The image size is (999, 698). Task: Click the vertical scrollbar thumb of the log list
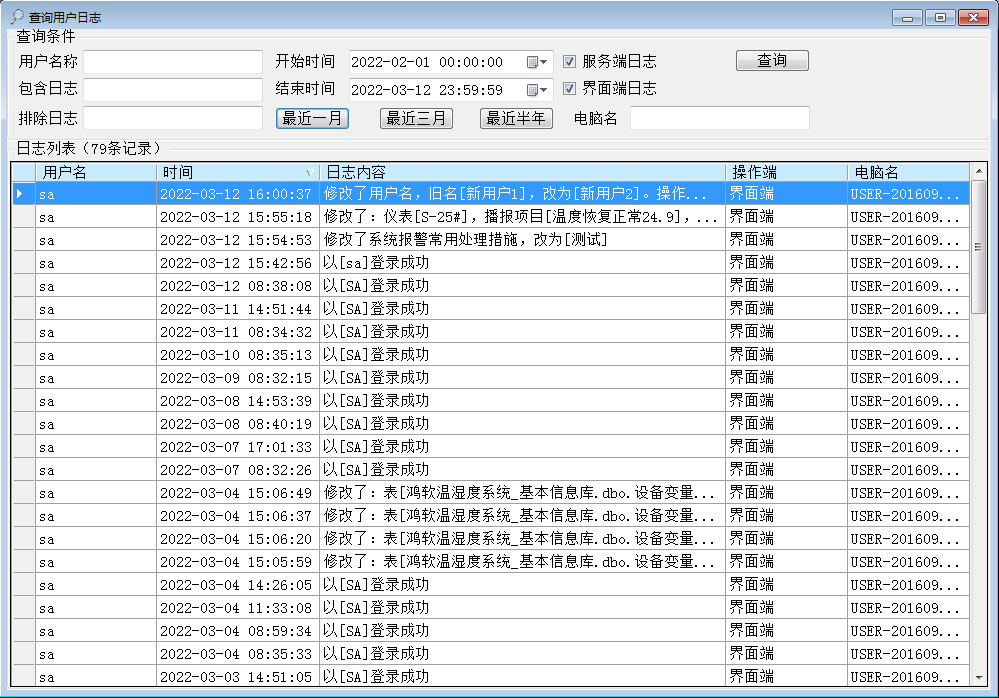coord(979,246)
